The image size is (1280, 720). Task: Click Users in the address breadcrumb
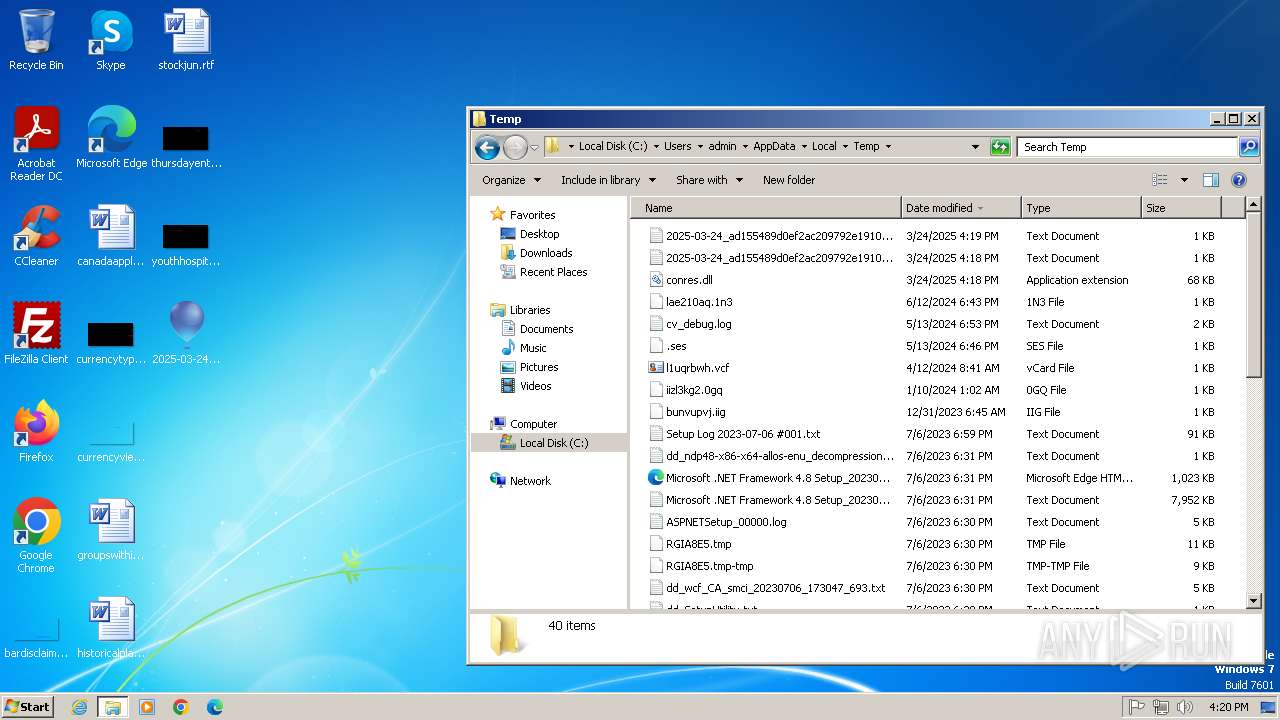(x=677, y=146)
